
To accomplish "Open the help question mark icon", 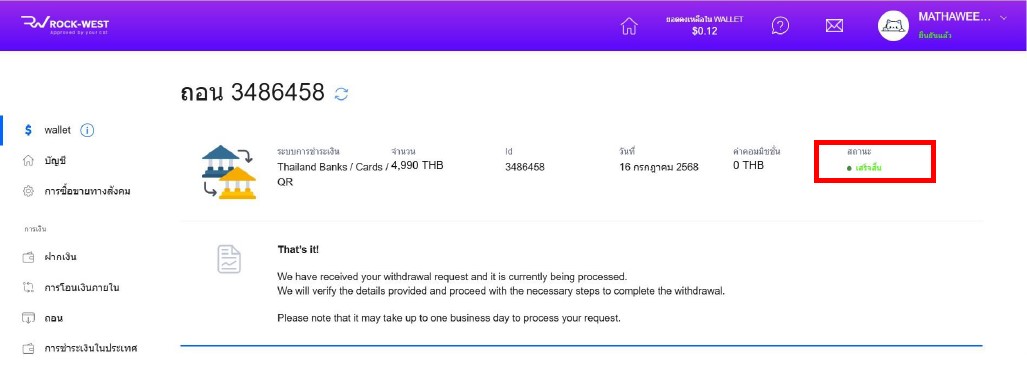I will click(780, 26).
